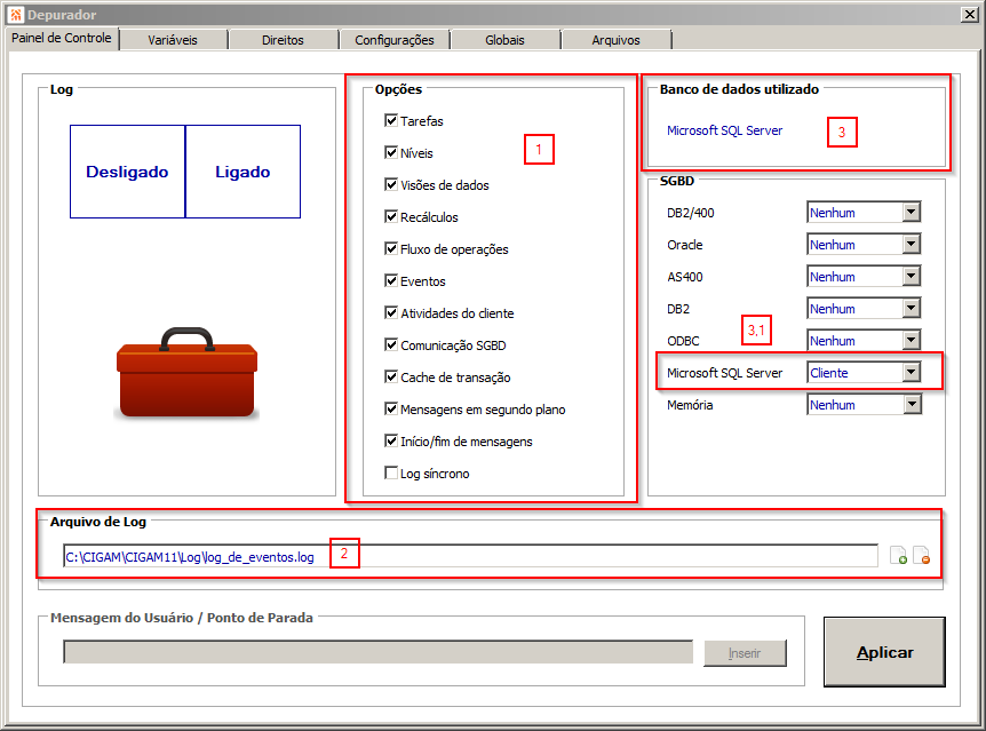Viewport: 986px width, 731px height.
Task: Expand the AS400 dropdown list
Action: (911, 277)
